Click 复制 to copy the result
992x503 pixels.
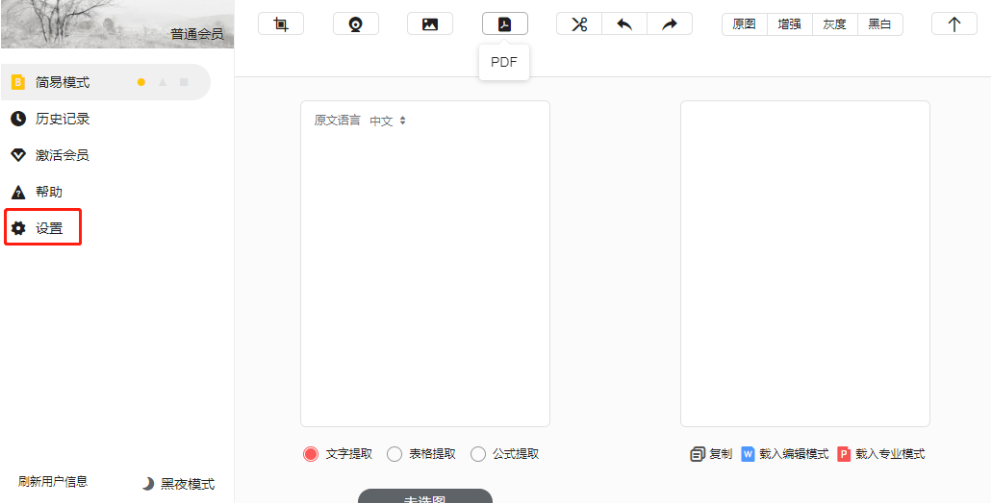tap(711, 454)
